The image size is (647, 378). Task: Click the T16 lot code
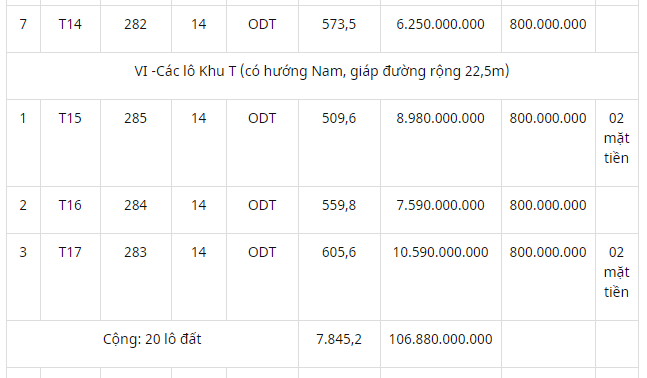70,205
